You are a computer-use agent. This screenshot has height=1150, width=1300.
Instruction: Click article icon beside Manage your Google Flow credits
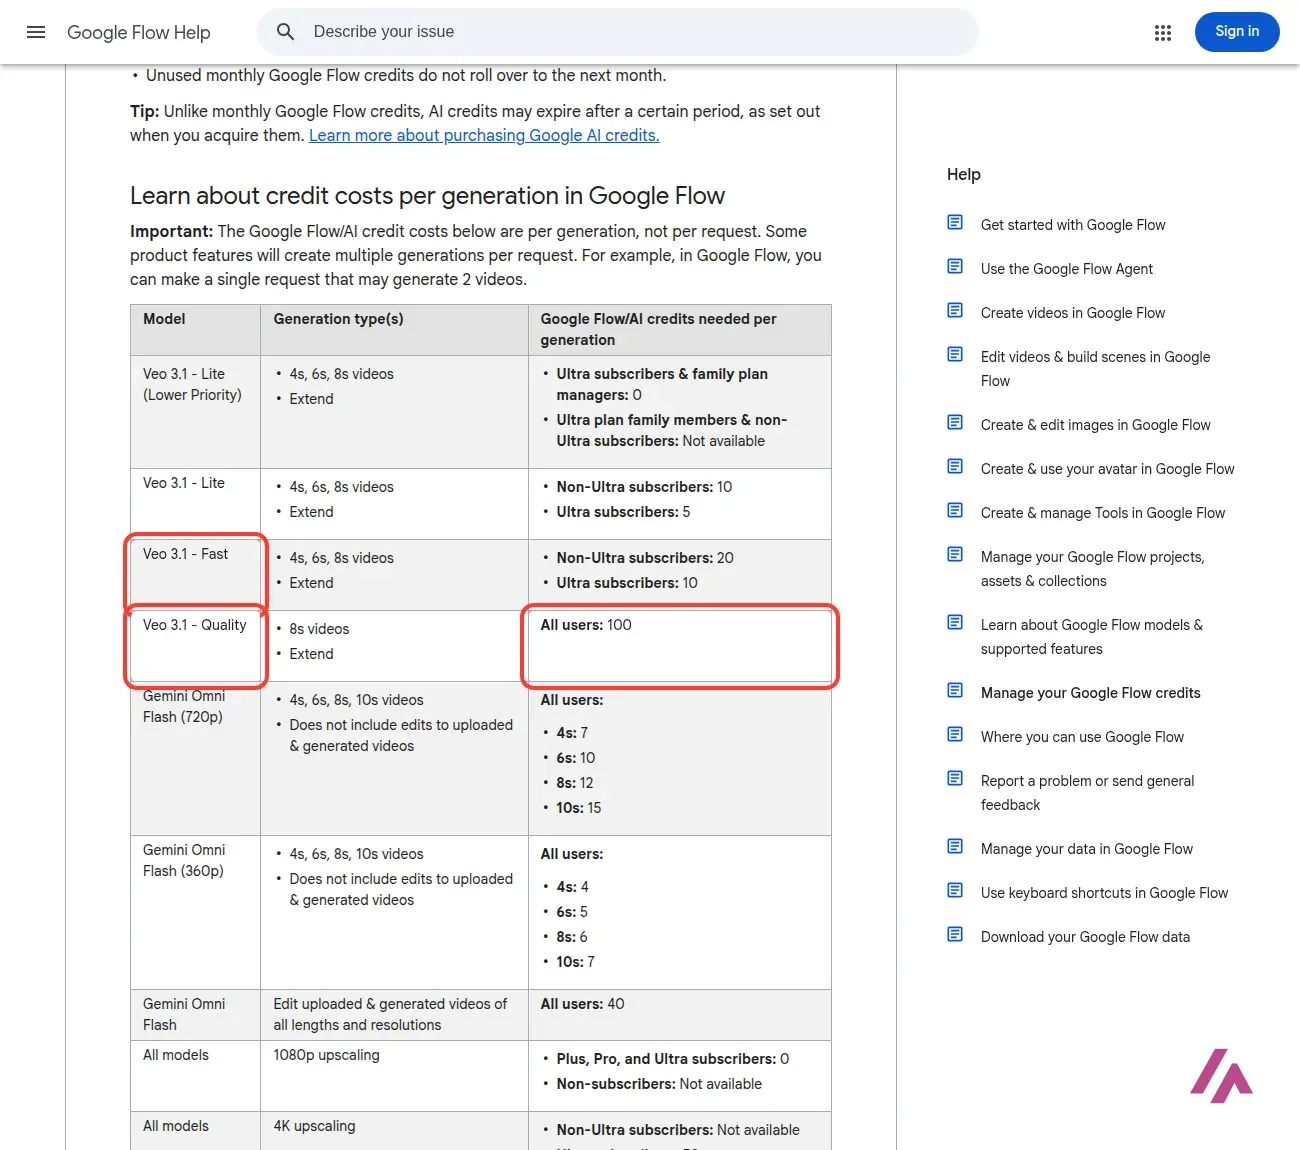(955, 690)
